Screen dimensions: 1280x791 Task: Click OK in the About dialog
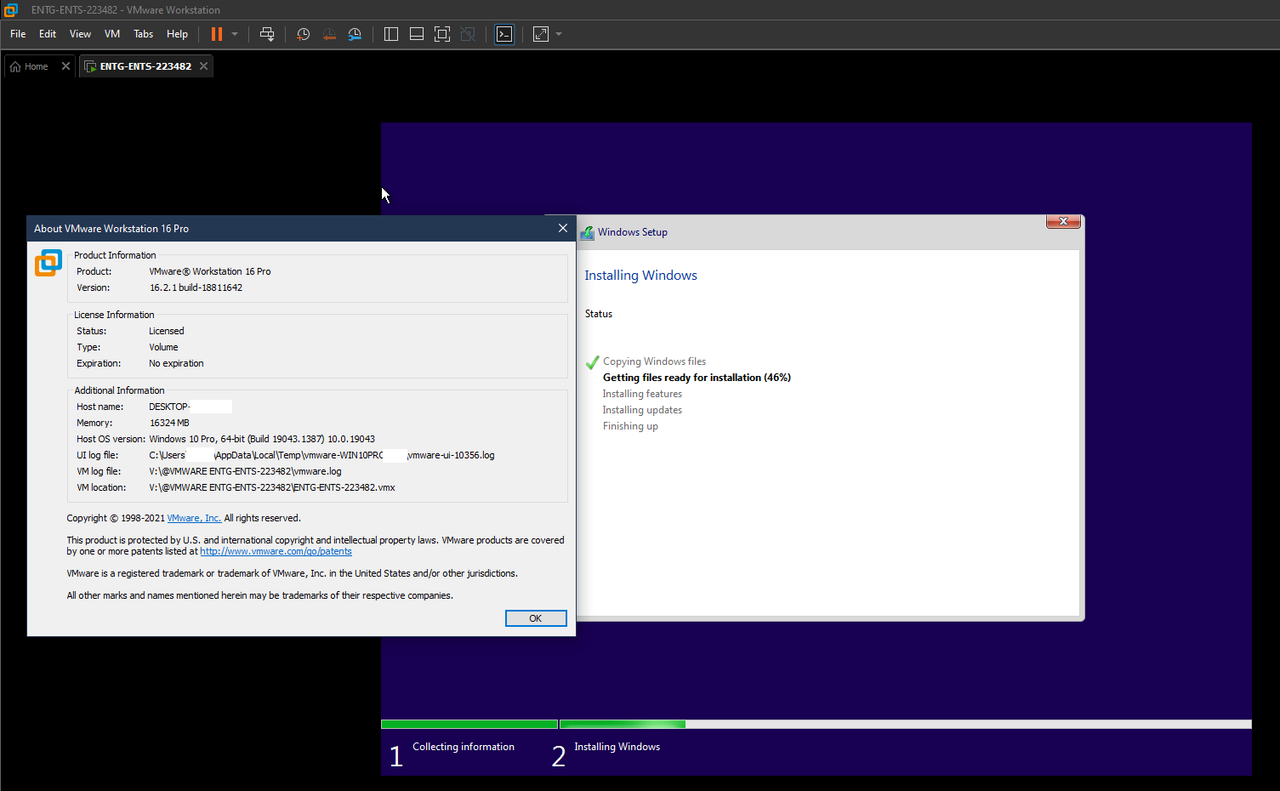tap(536, 618)
